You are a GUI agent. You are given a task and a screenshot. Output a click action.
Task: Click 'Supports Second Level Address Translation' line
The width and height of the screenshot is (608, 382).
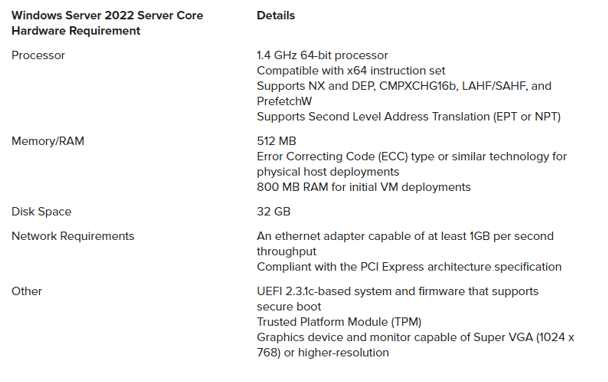(x=409, y=116)
